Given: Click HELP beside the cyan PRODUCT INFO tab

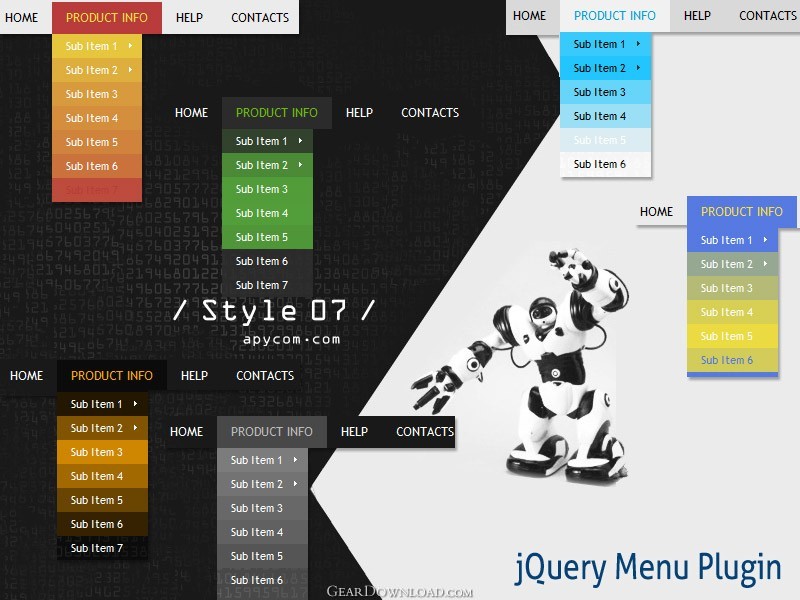Looking at the screenshot, I should [x=697, y=16].
